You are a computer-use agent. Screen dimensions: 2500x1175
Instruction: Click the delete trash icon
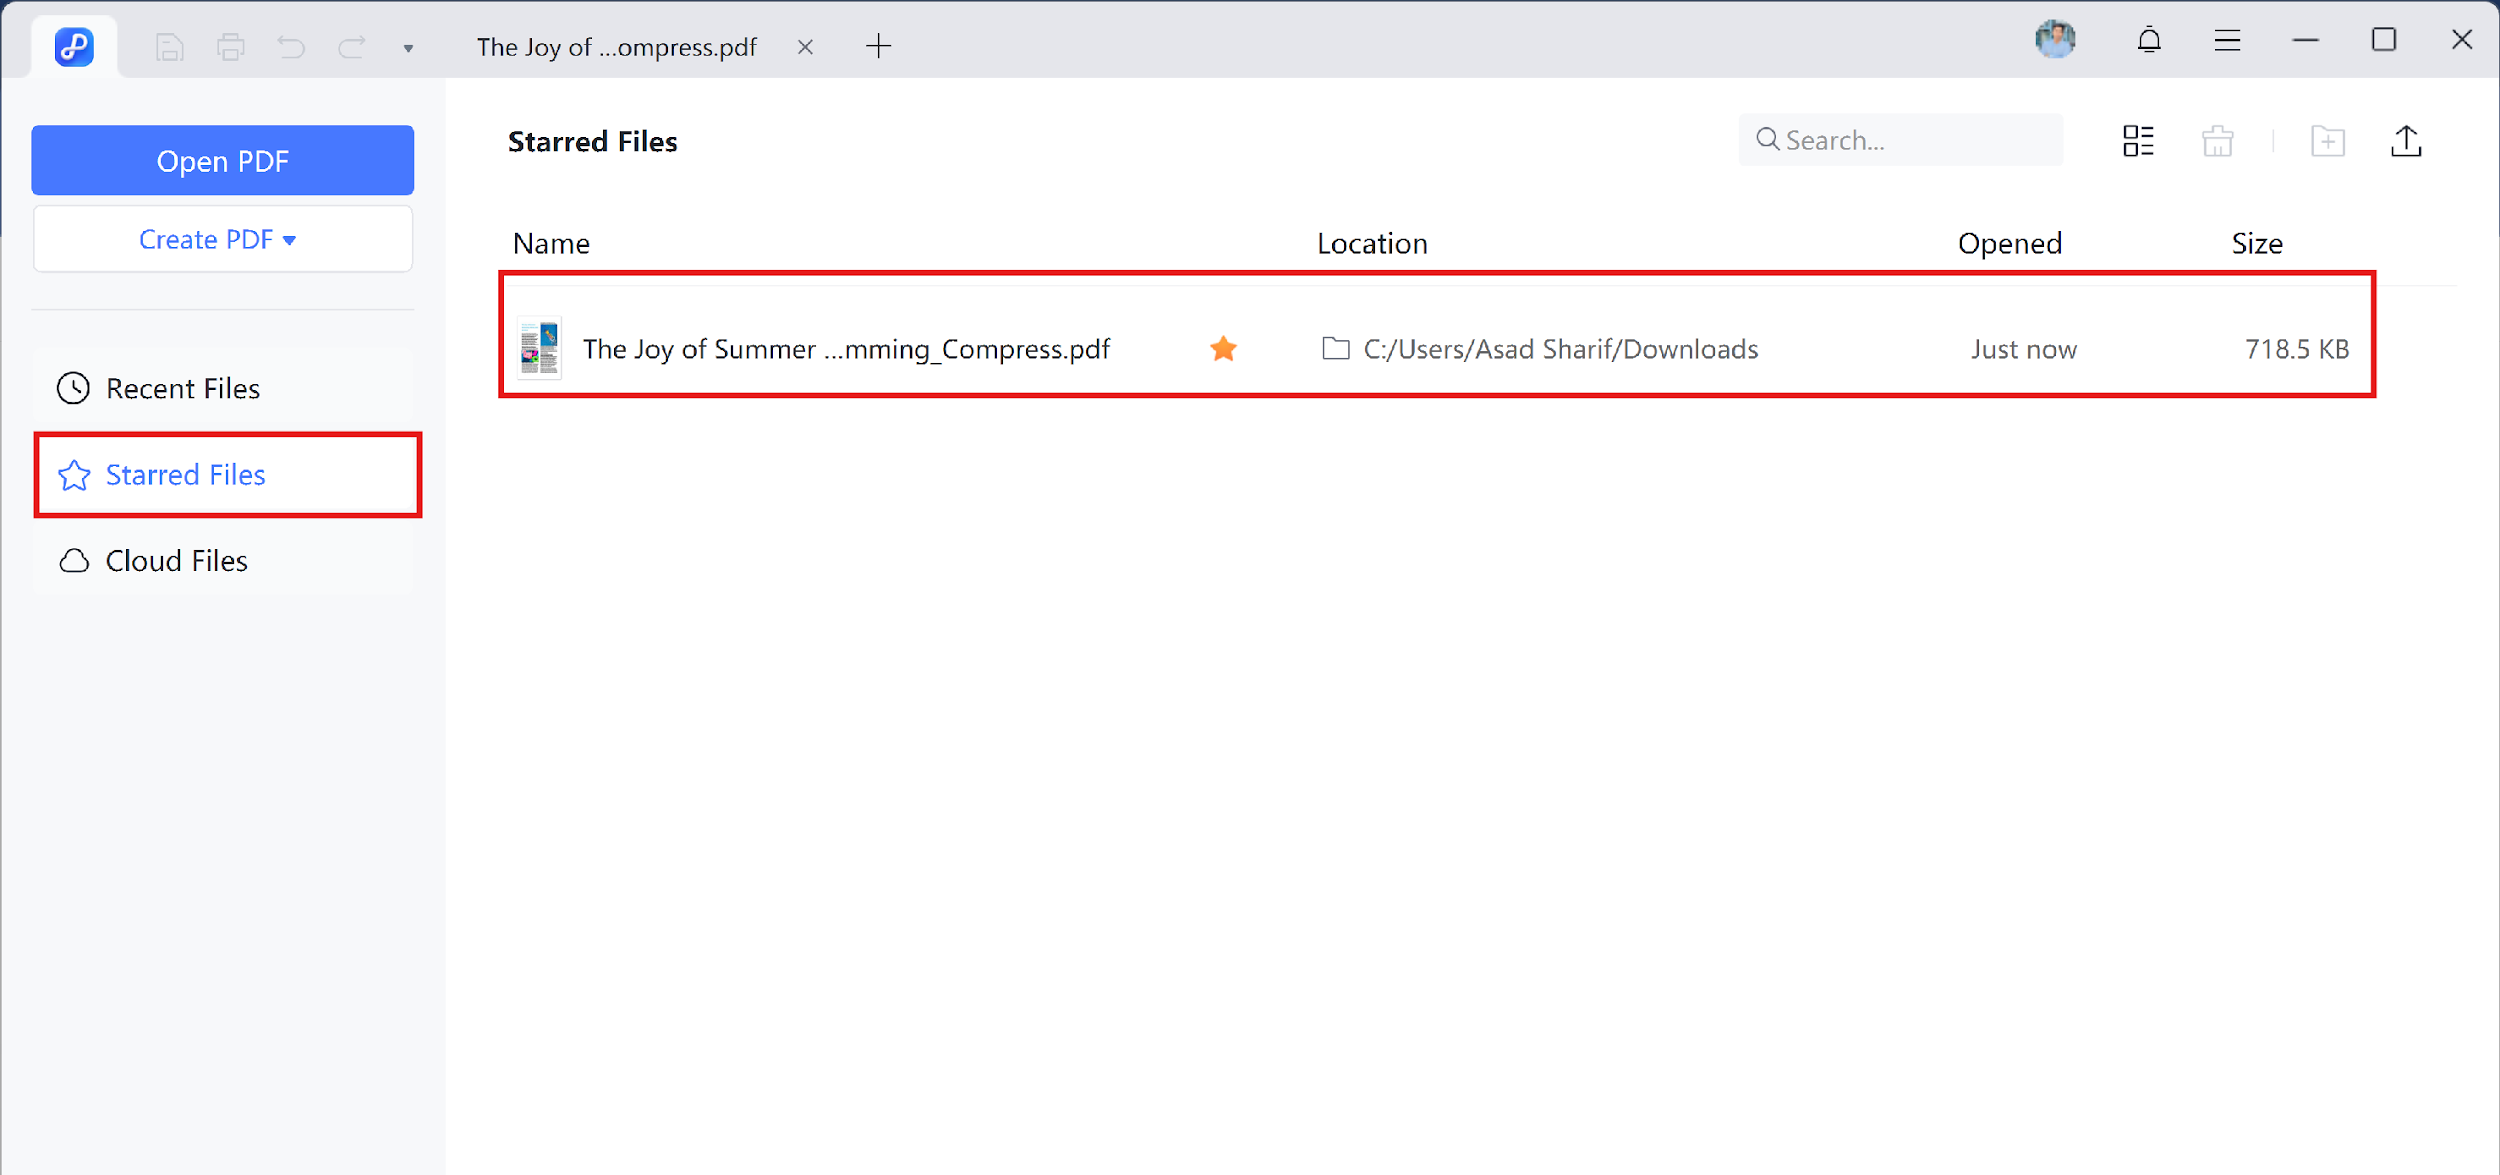[x=2217, y=141]
